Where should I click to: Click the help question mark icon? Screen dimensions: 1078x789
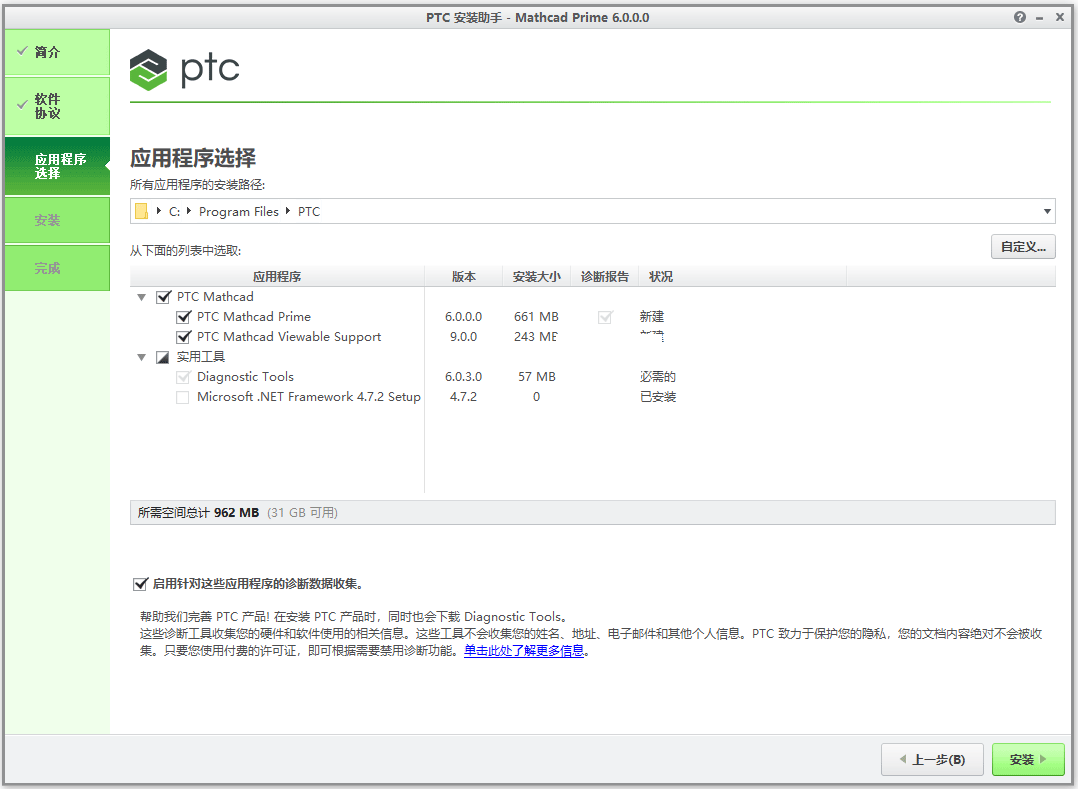1019,17
